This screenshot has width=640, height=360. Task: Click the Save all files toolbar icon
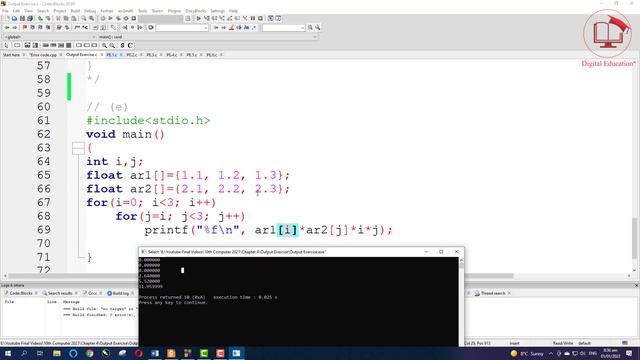30,18
